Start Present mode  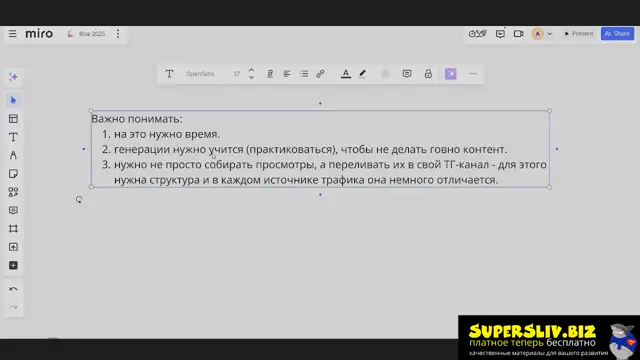(x=579, y=33)
